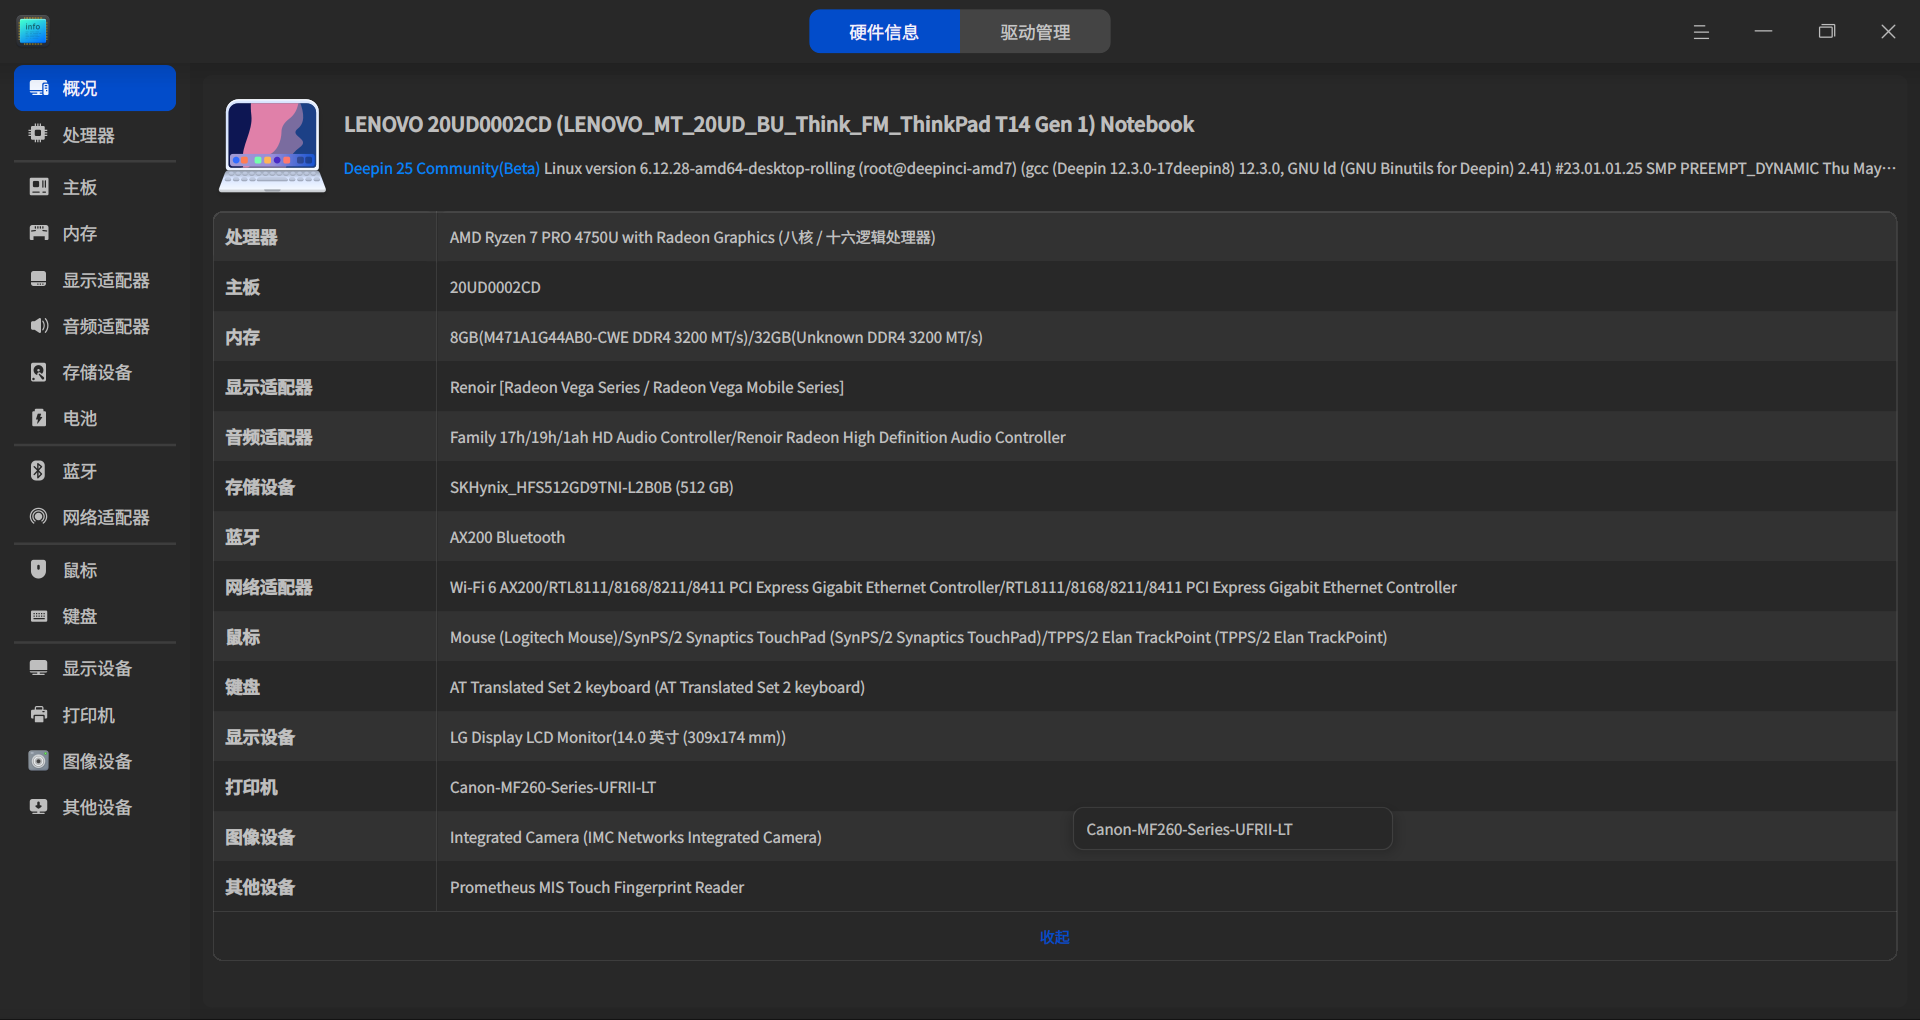Open the 其他设备 other devices icon

[x=39, y=807]
